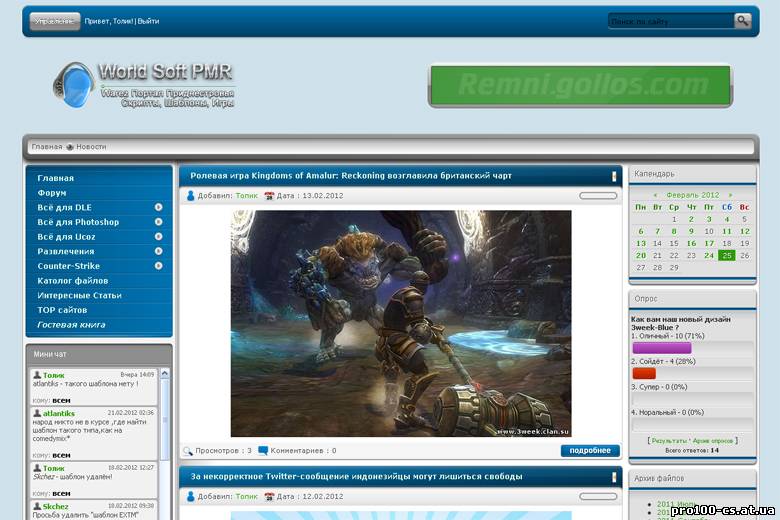Expand the Всё для DLE submenu
The height and width of the screenshot is (520, 780).
158,207
